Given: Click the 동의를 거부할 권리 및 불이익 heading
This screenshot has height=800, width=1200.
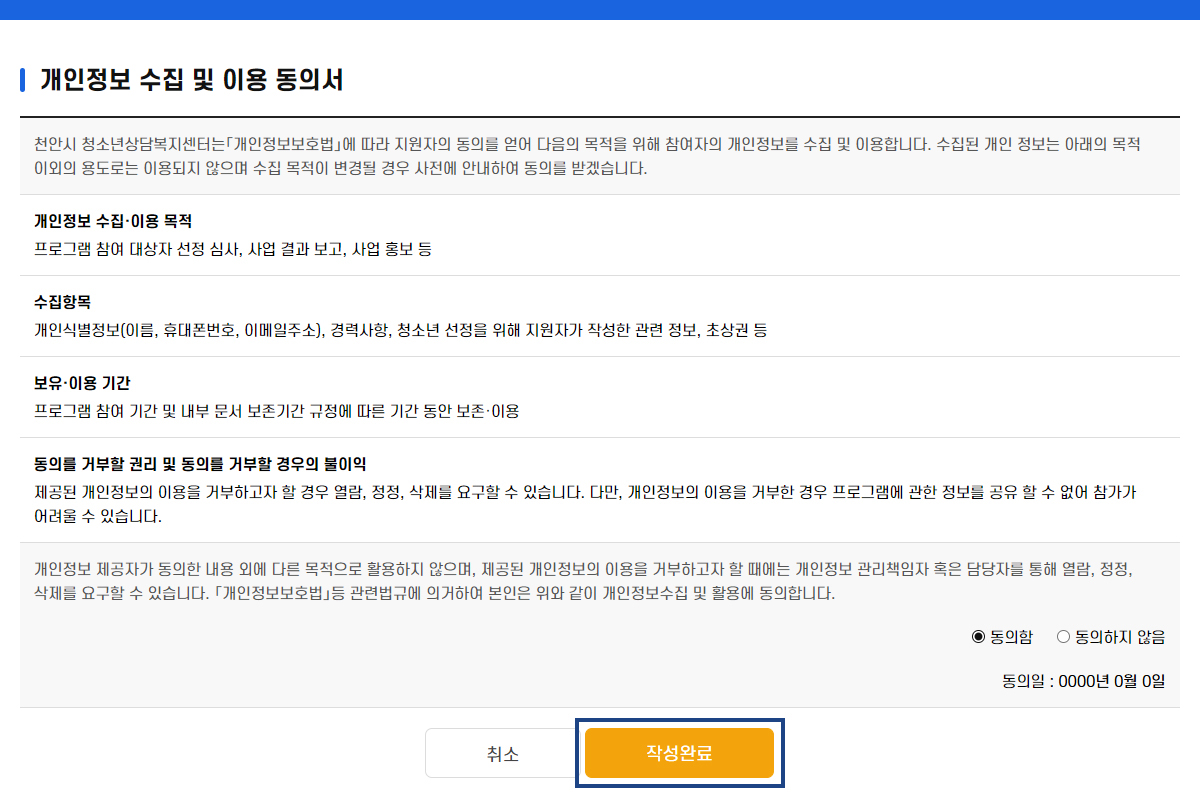Looking at the screenshot, I should [200, 464].
